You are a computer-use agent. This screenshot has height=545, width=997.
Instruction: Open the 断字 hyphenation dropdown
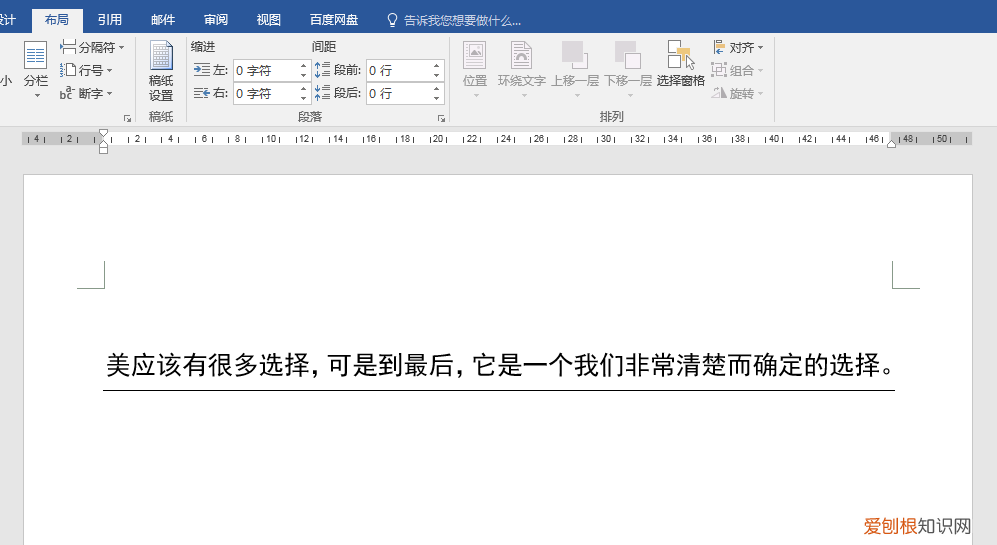pyautogui.click(x=86, y=93)
